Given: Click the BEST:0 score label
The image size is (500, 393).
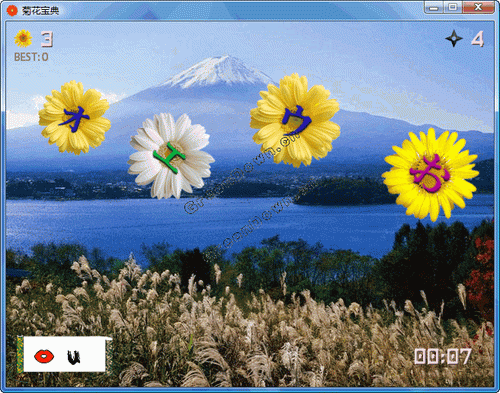Looking at the screenshot, I should click(31, 57).
